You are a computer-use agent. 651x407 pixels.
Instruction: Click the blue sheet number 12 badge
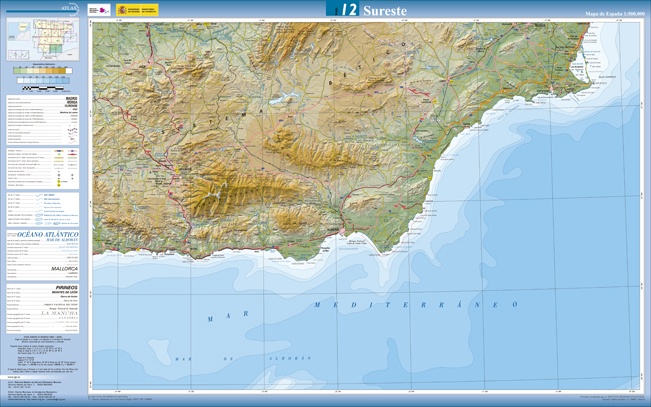pos(343,10)
